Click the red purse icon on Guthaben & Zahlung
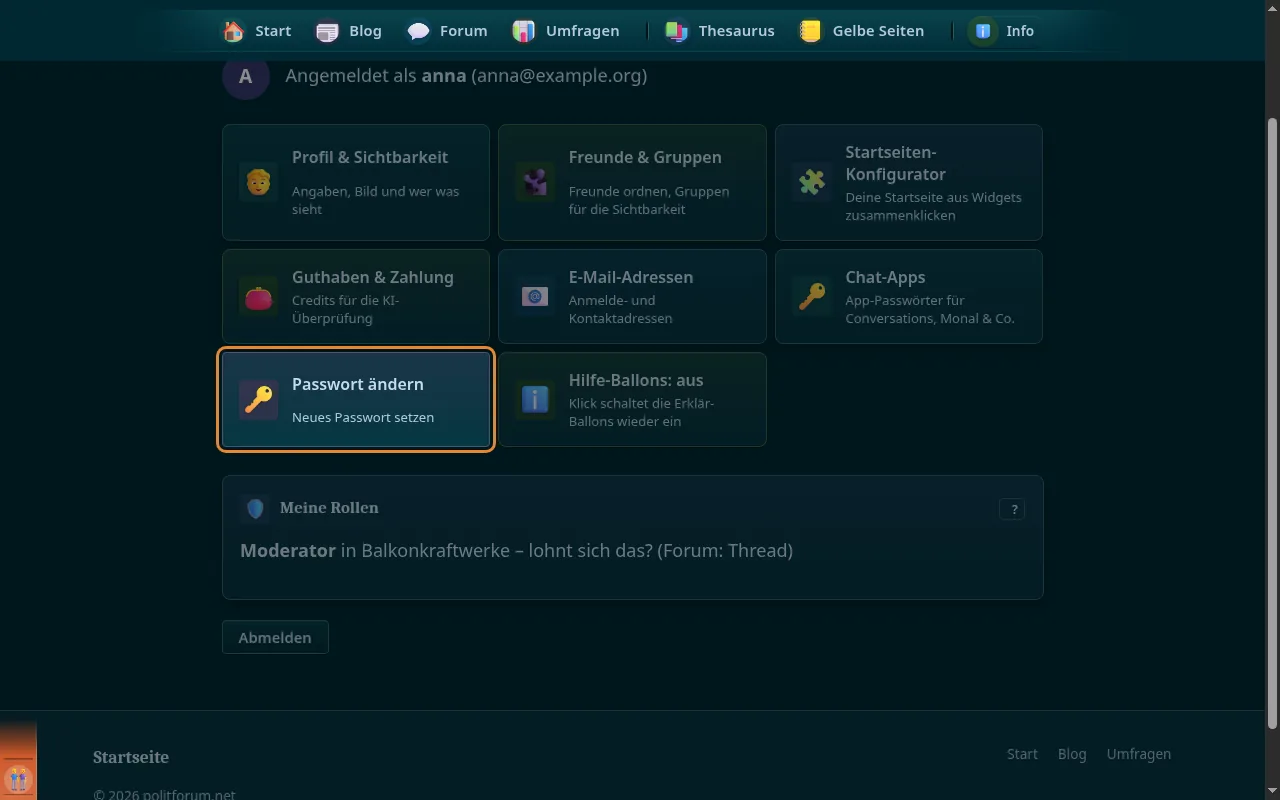The width and height of the screenshot is (1280, 800). tap(258, 297)
